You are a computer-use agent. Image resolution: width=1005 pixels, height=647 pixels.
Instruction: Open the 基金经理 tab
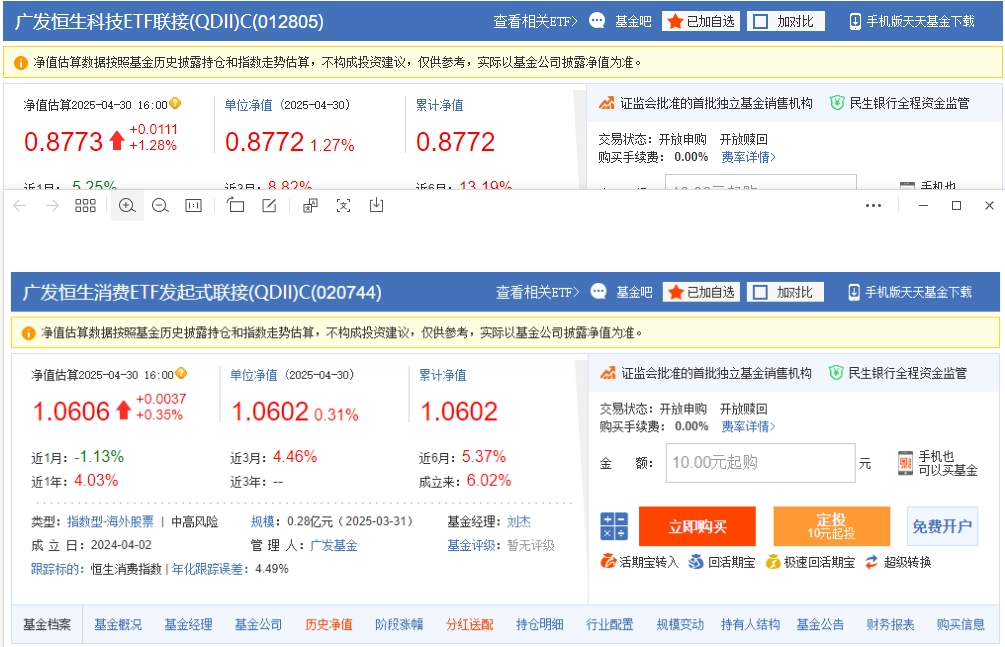click(188, 625)
